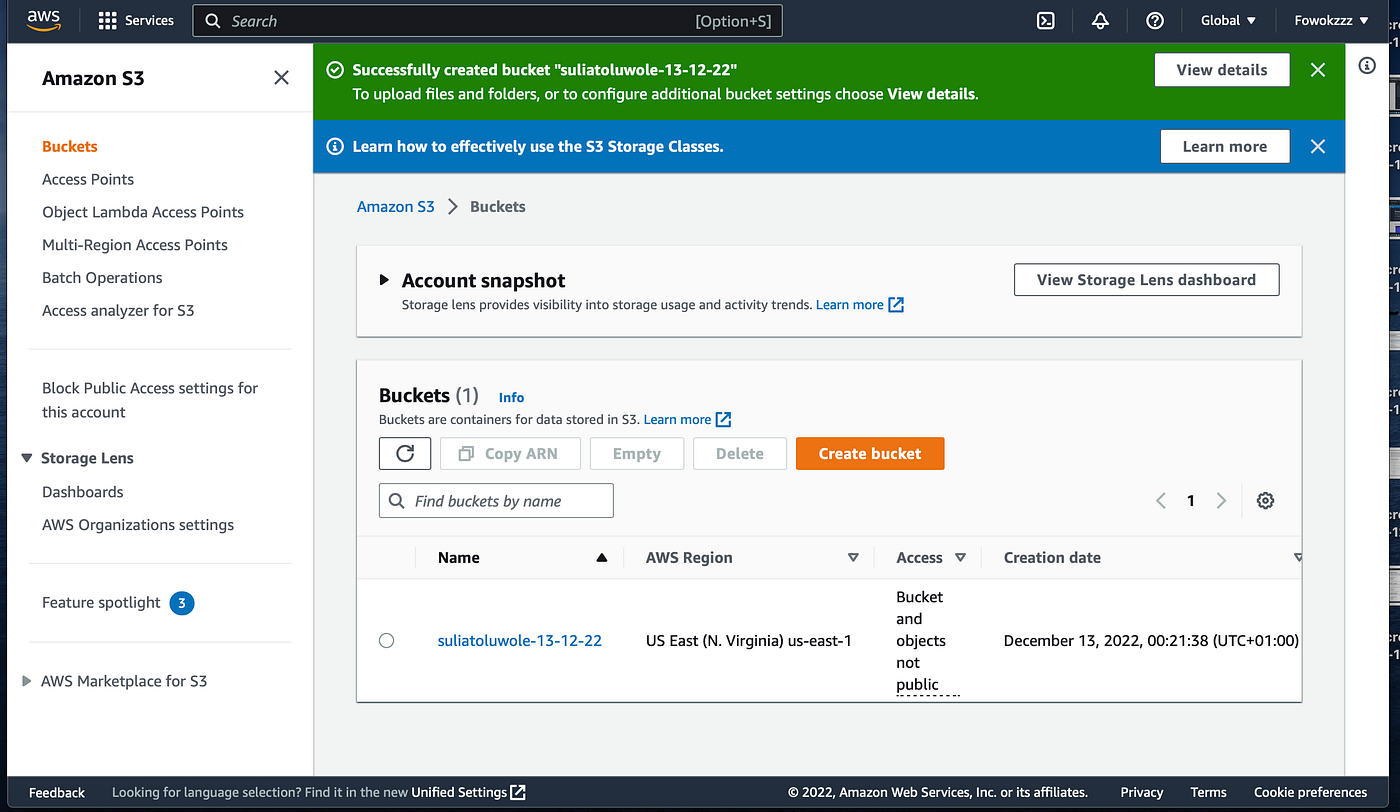Close the Amazon S3 sidebar panel

pos(282,78)
